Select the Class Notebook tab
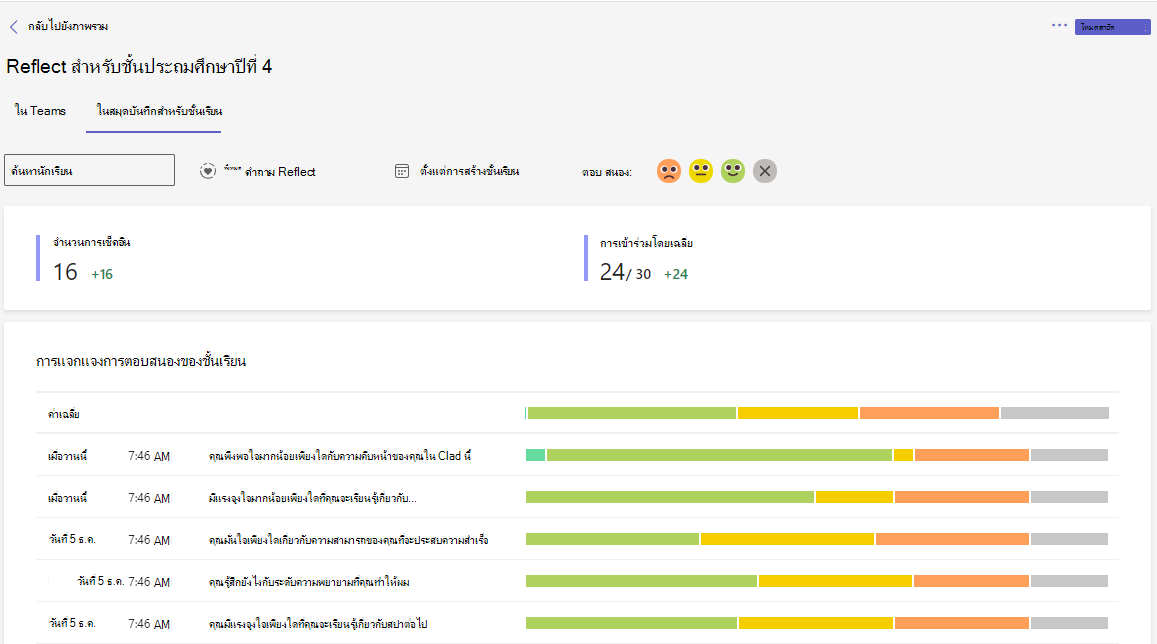The height and width of the screenshot is (644, 1157). click(x=159, y=111)
